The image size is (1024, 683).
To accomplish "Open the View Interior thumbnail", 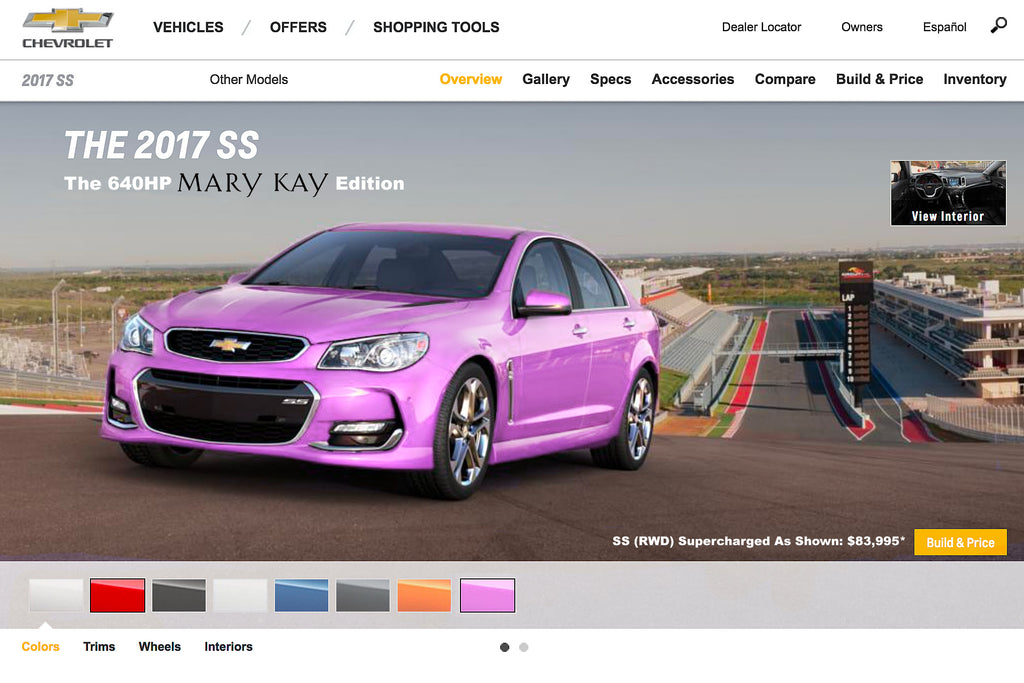I will pyautogui.click(x=948, y=193).
